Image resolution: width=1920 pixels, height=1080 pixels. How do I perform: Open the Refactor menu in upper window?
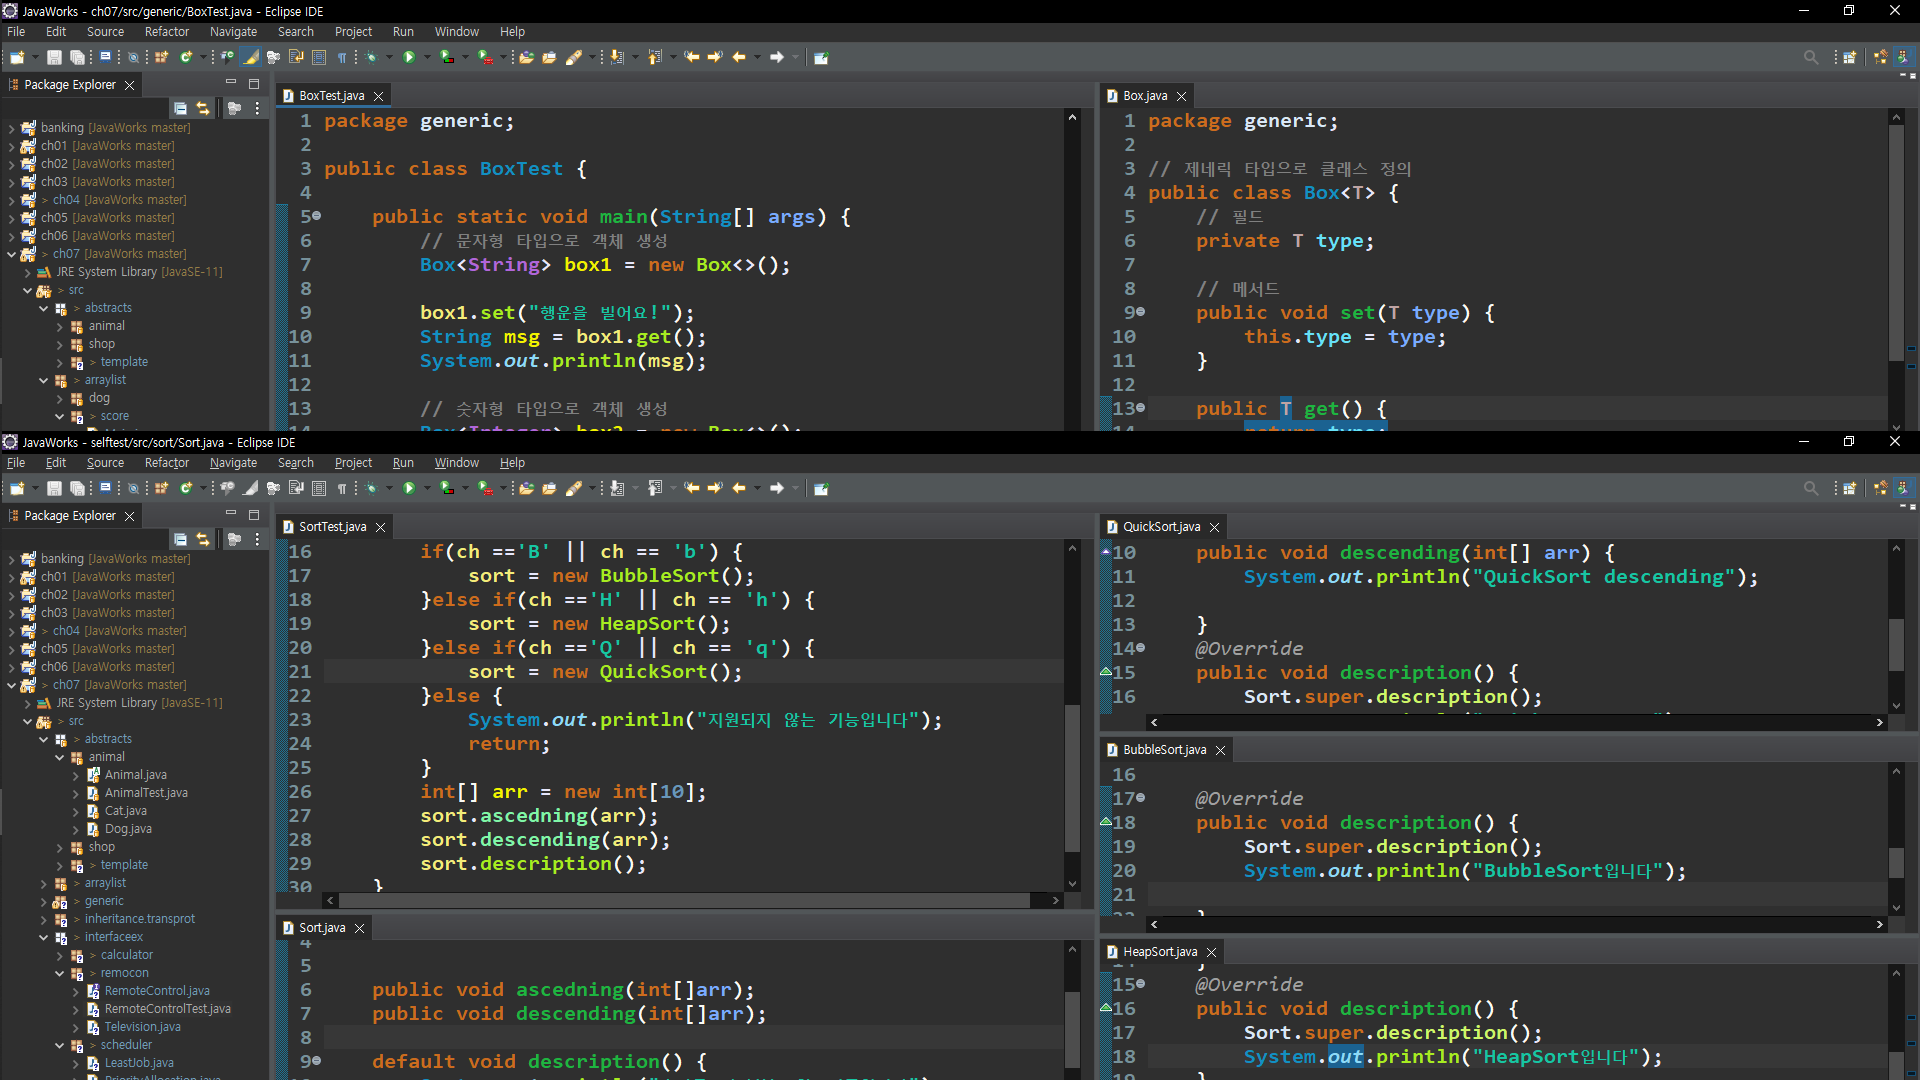tap(166, 32)
